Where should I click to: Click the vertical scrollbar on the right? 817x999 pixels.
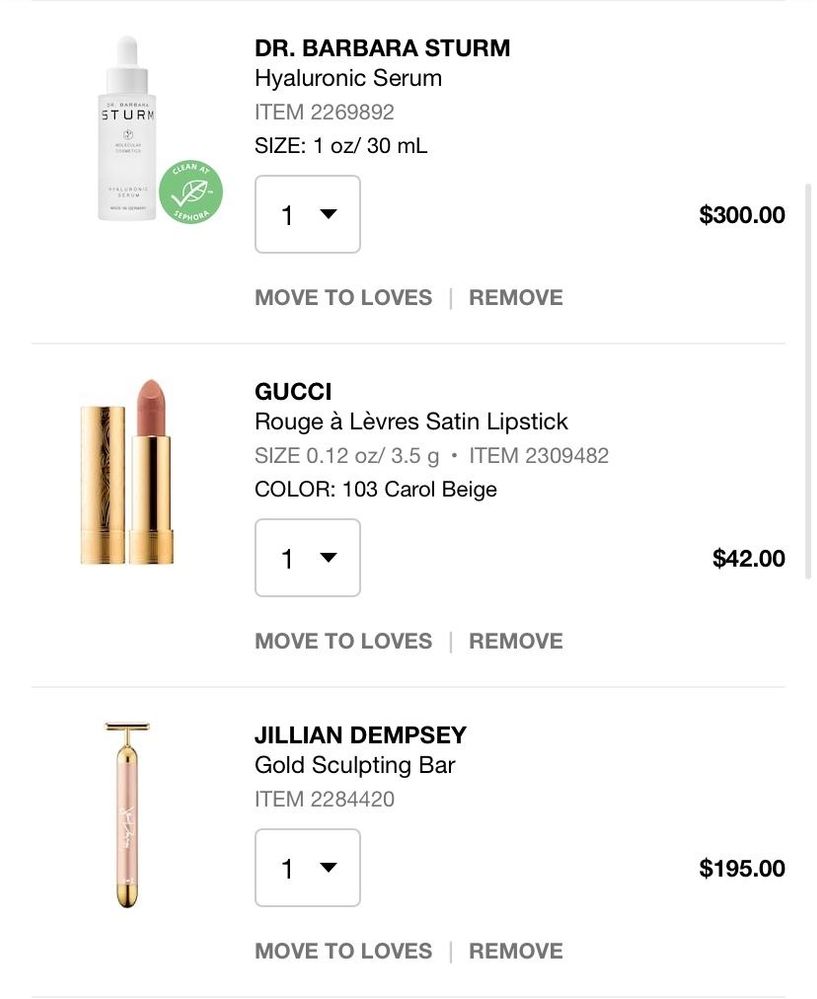click(x=808, y=380)
